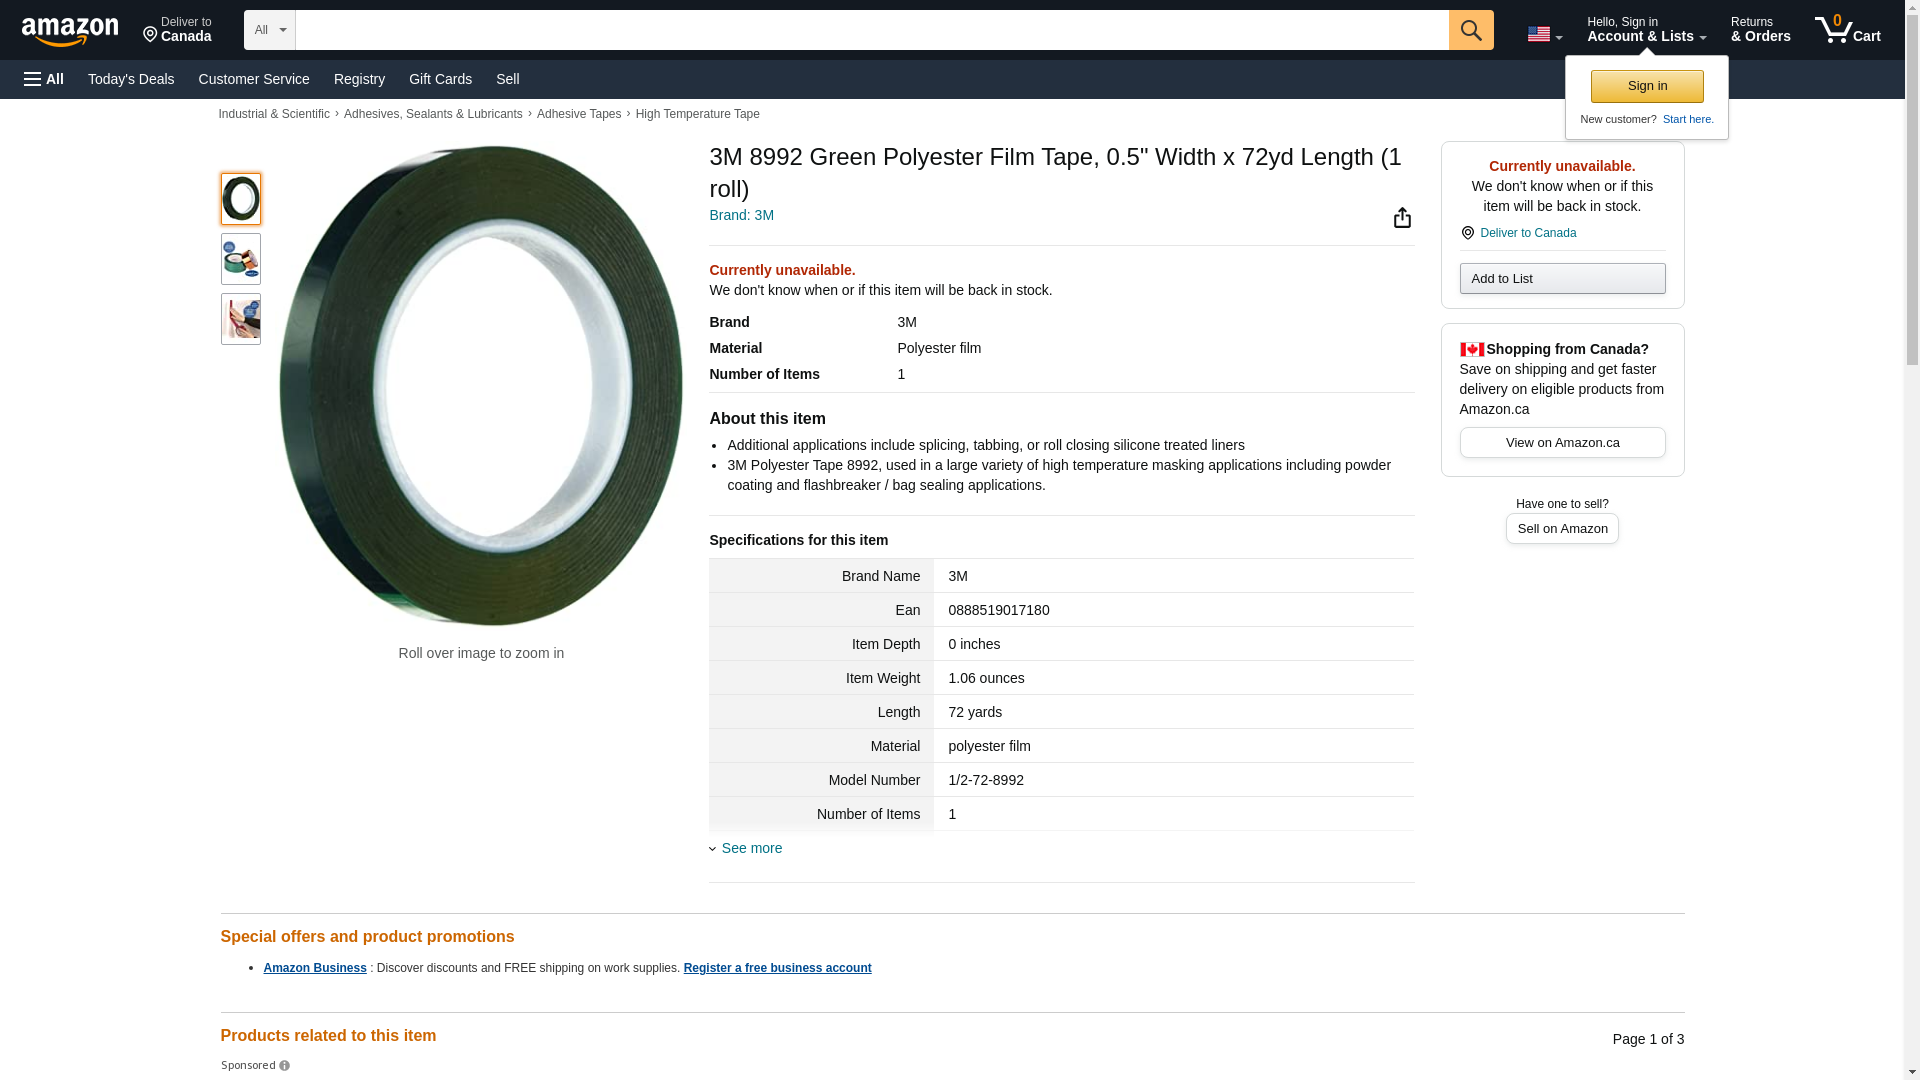Click the Deliver to Canada location link
The width and height of the screenshot is (1920, 1080).
coord(1527,233)
